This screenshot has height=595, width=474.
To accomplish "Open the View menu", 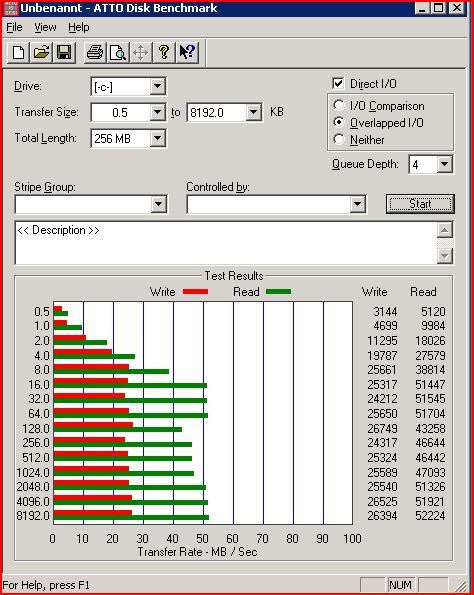I will click(x=45, y=27).
